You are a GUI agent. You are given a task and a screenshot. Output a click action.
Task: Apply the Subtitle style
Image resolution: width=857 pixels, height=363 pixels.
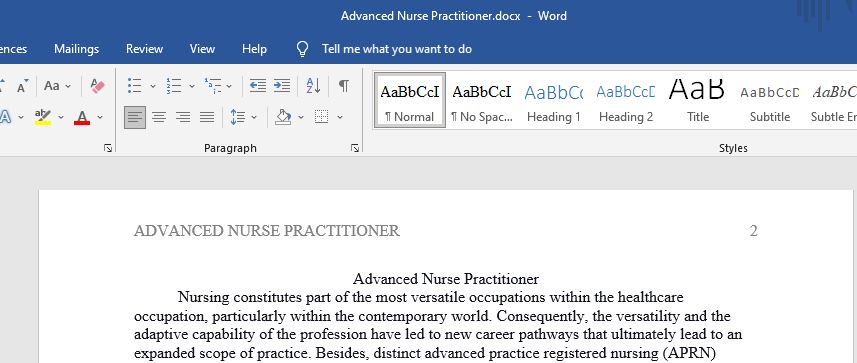[x=770, y=101]
